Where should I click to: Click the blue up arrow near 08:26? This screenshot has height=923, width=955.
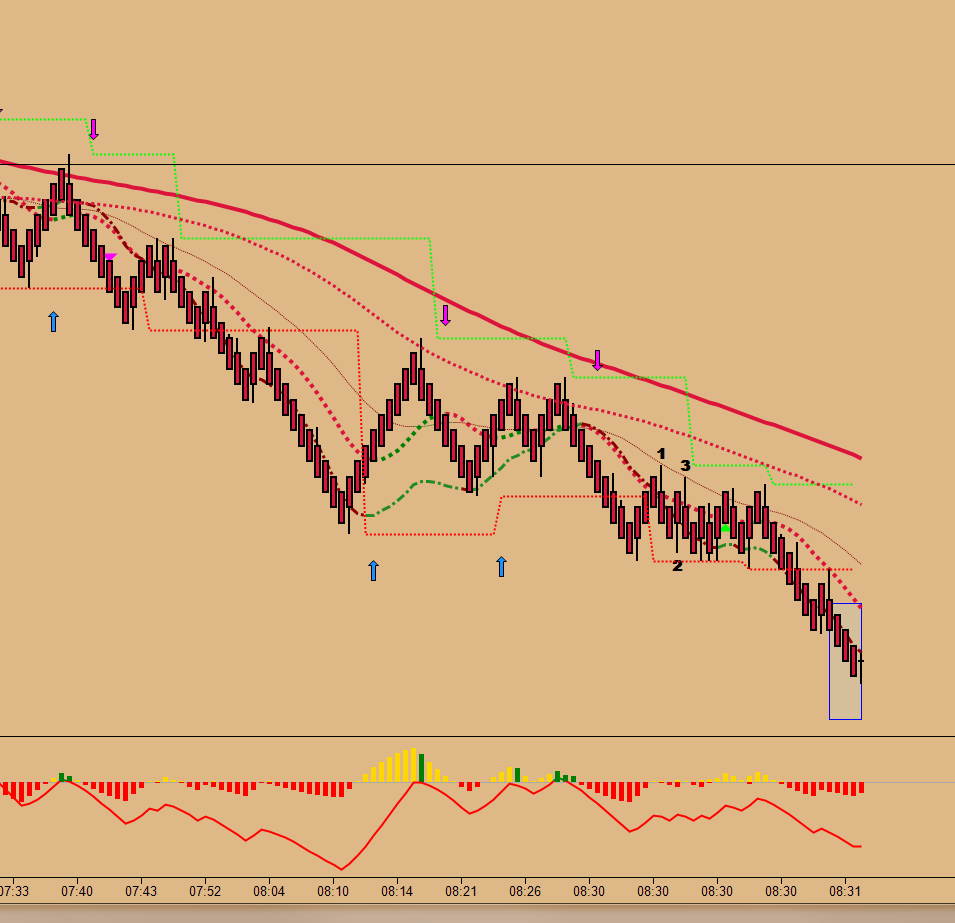[x=501, y=567]
